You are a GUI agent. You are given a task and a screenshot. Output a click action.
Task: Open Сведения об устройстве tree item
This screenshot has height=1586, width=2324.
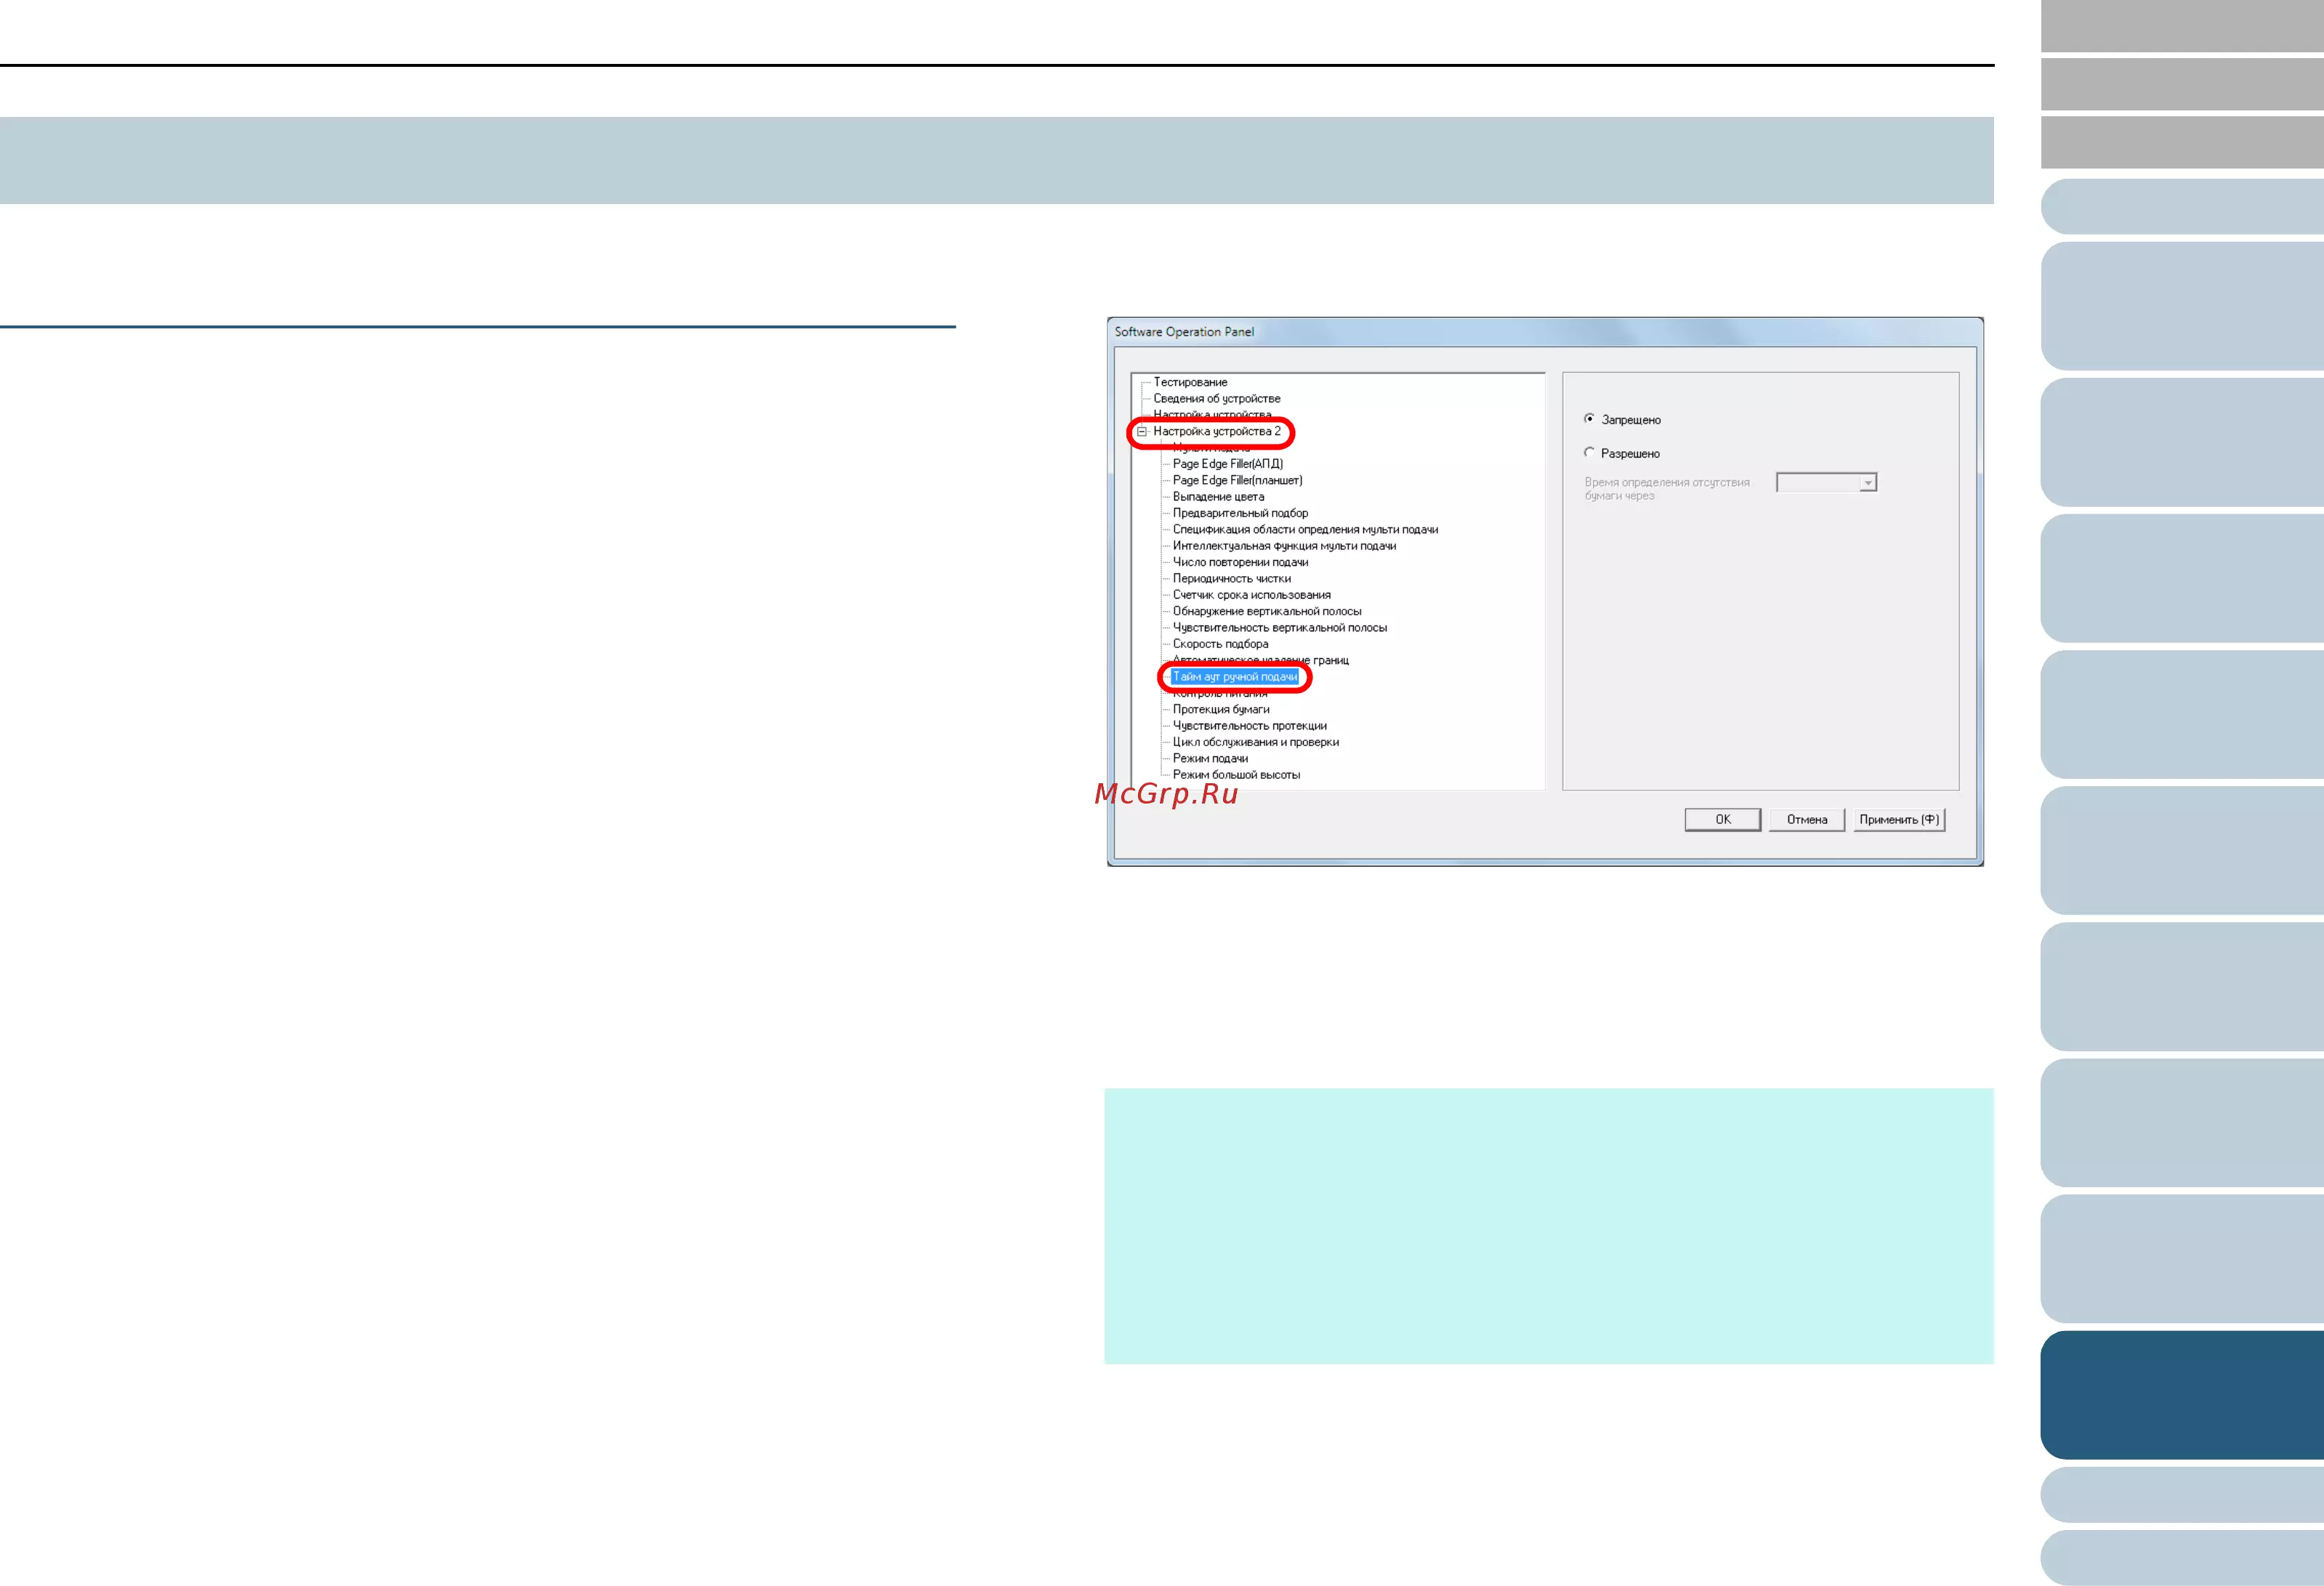pos(1216,398)
